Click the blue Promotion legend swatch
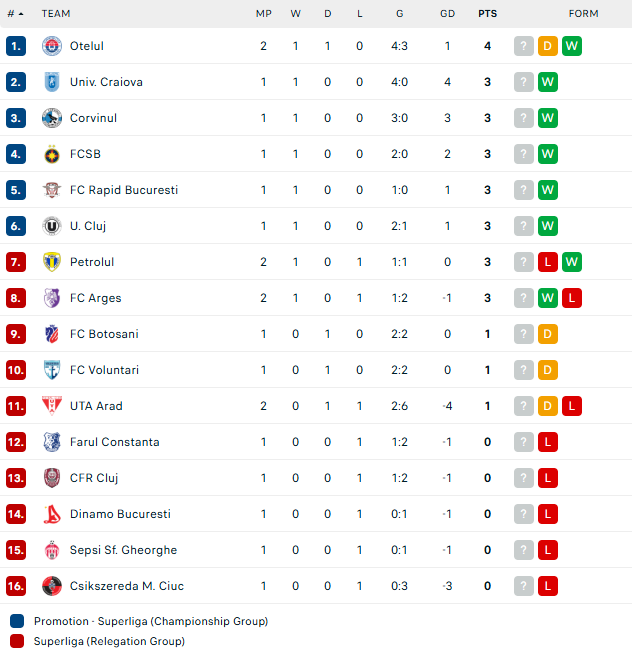This screenshot has height=655, width=632. pyautogui.click(x=17, y=621)
